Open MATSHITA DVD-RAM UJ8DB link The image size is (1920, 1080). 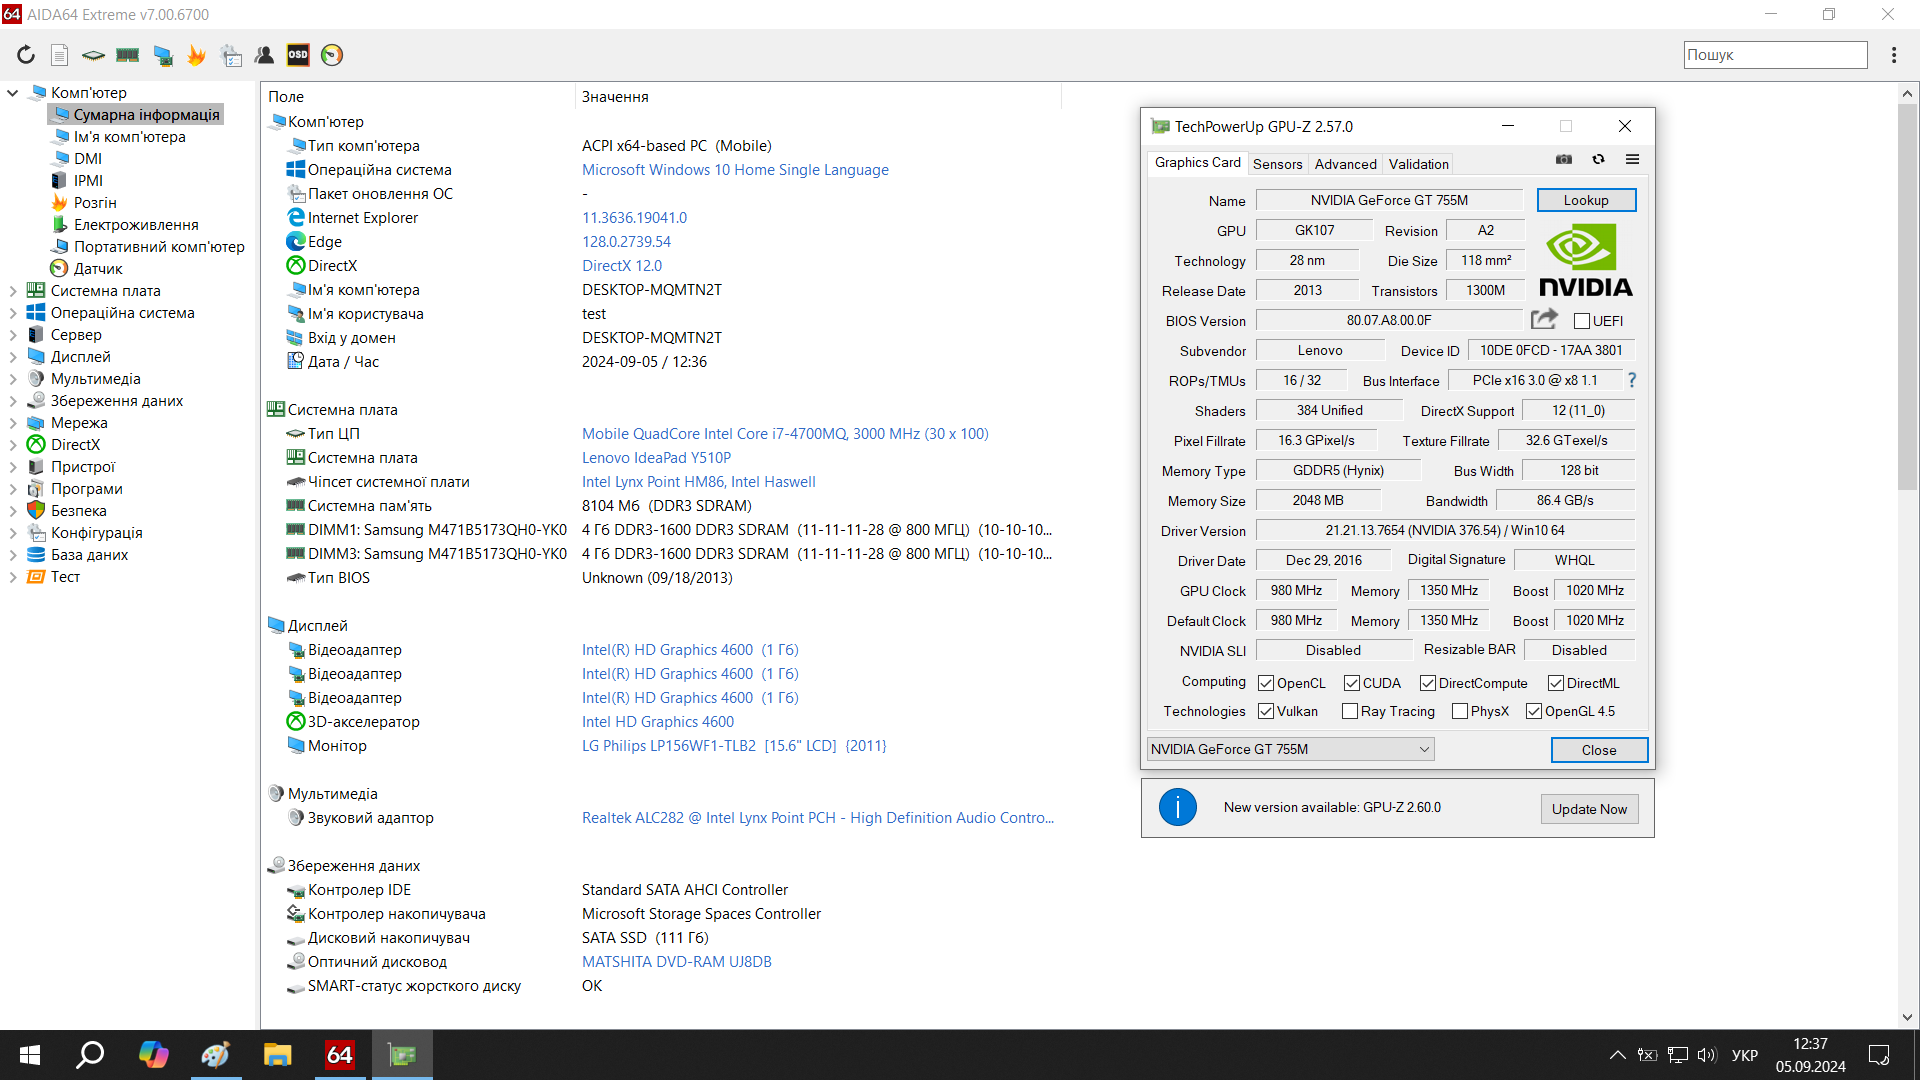(x=676, y=962)
